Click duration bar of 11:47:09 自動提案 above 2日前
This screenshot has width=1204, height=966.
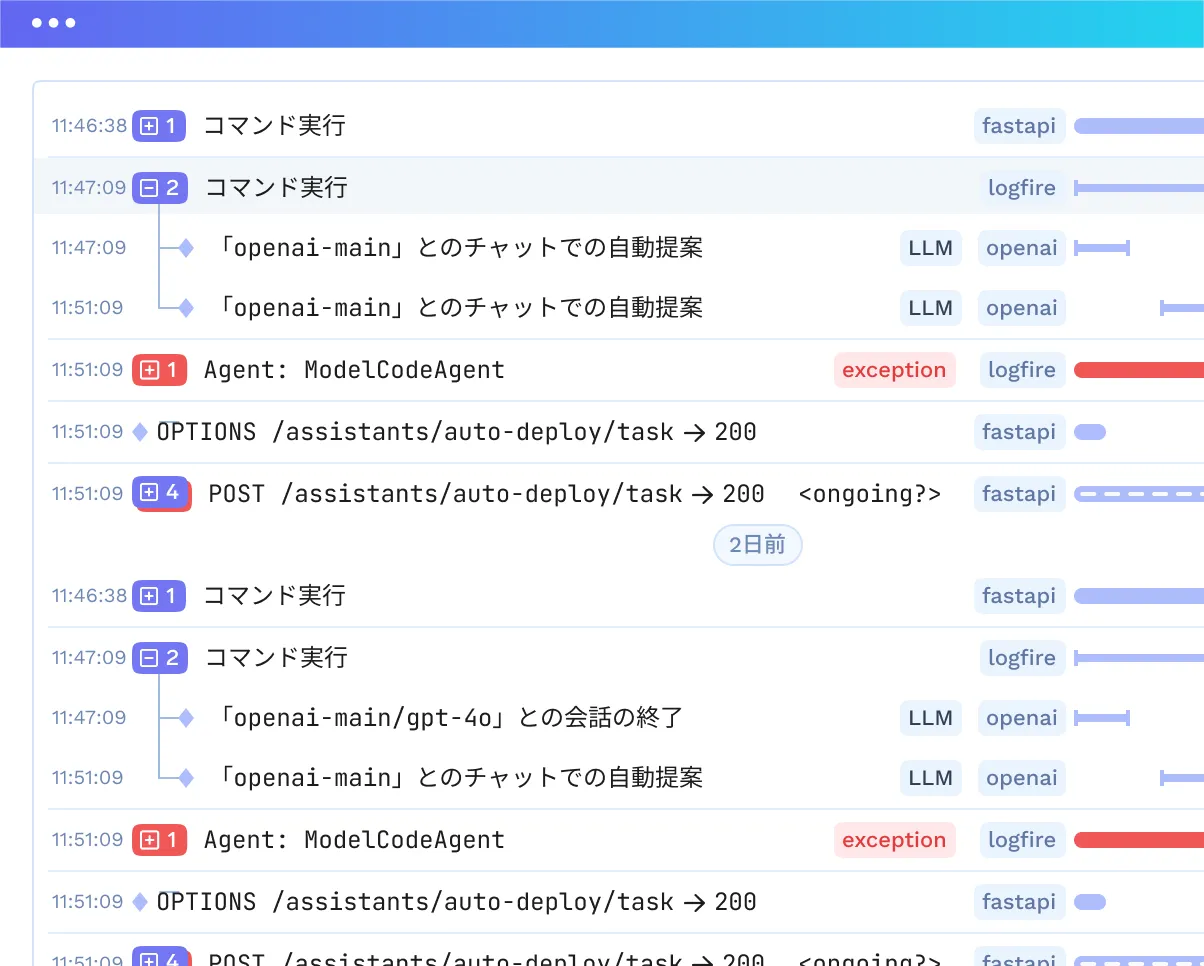(x=1102, y=248)
